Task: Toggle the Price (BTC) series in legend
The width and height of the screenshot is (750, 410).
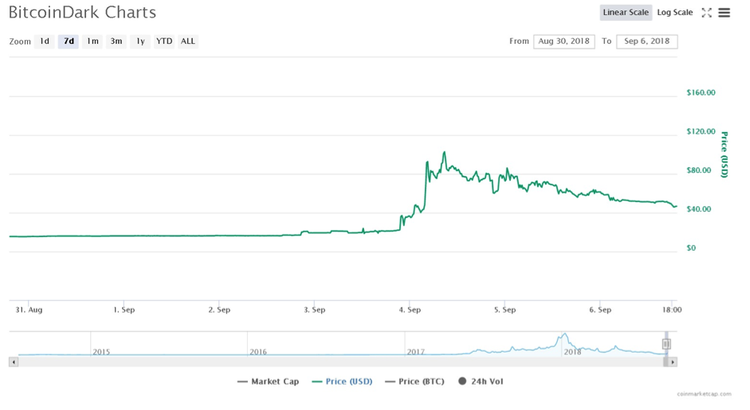Action: (x=415, y=381)
